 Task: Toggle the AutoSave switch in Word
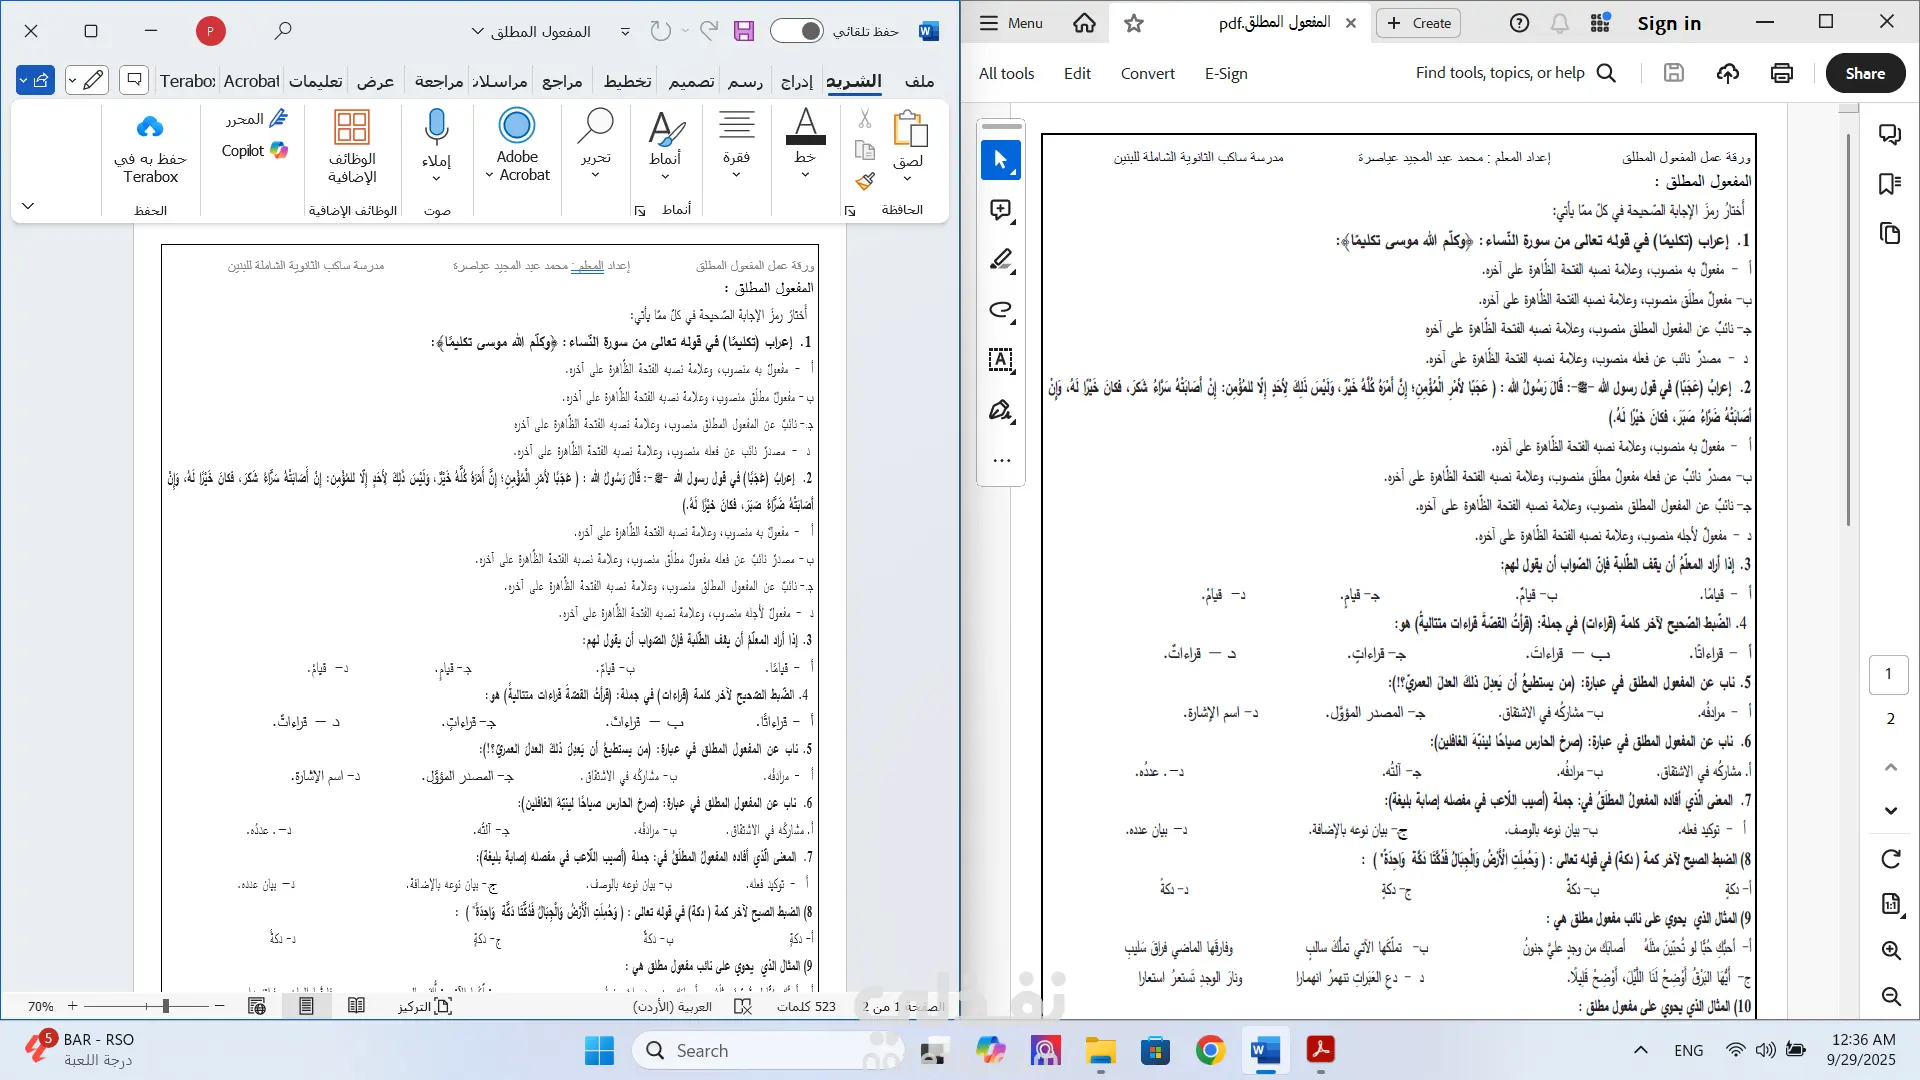[x=797, y=31]
